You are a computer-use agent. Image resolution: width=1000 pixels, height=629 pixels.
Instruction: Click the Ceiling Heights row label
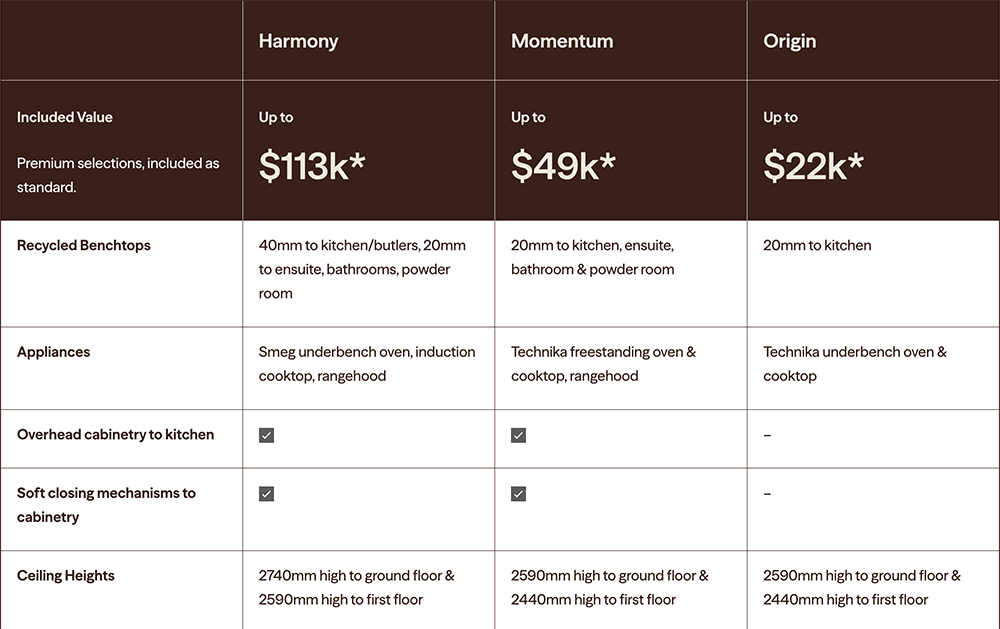pyautogui.click(x=66, y=576)
